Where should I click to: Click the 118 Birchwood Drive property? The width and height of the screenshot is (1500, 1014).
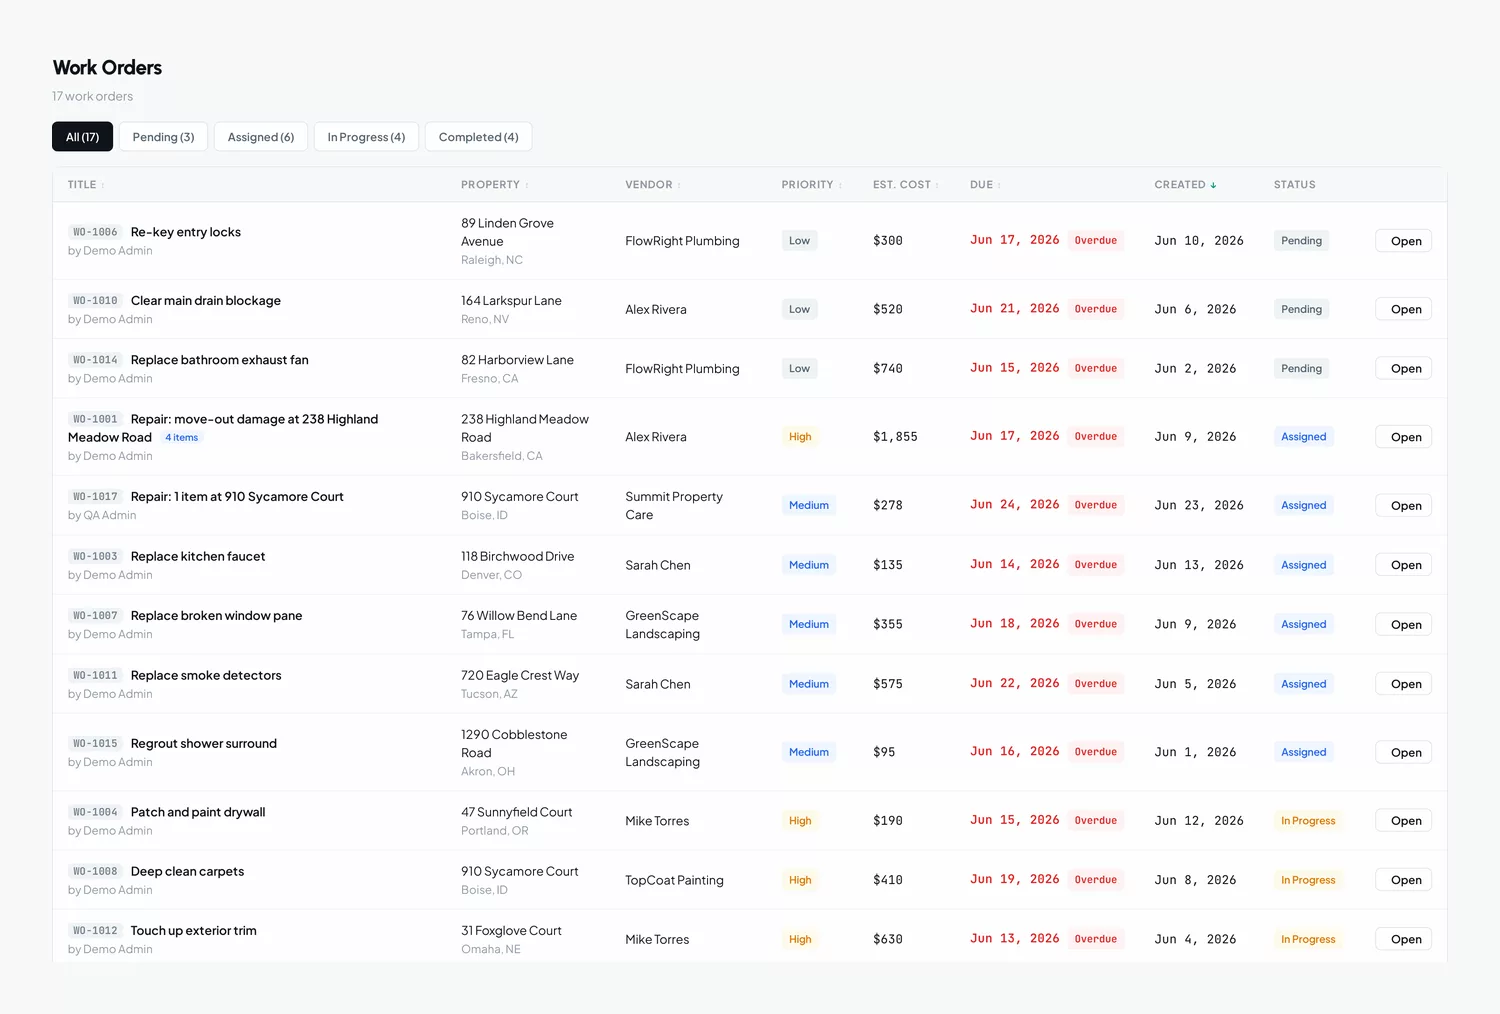click(x=518, y=556)
